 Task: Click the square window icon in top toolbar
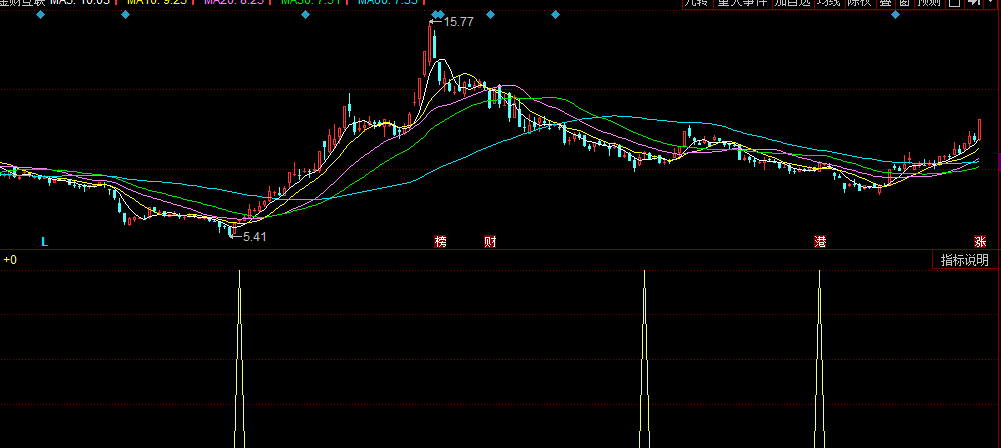coord(954,4)
